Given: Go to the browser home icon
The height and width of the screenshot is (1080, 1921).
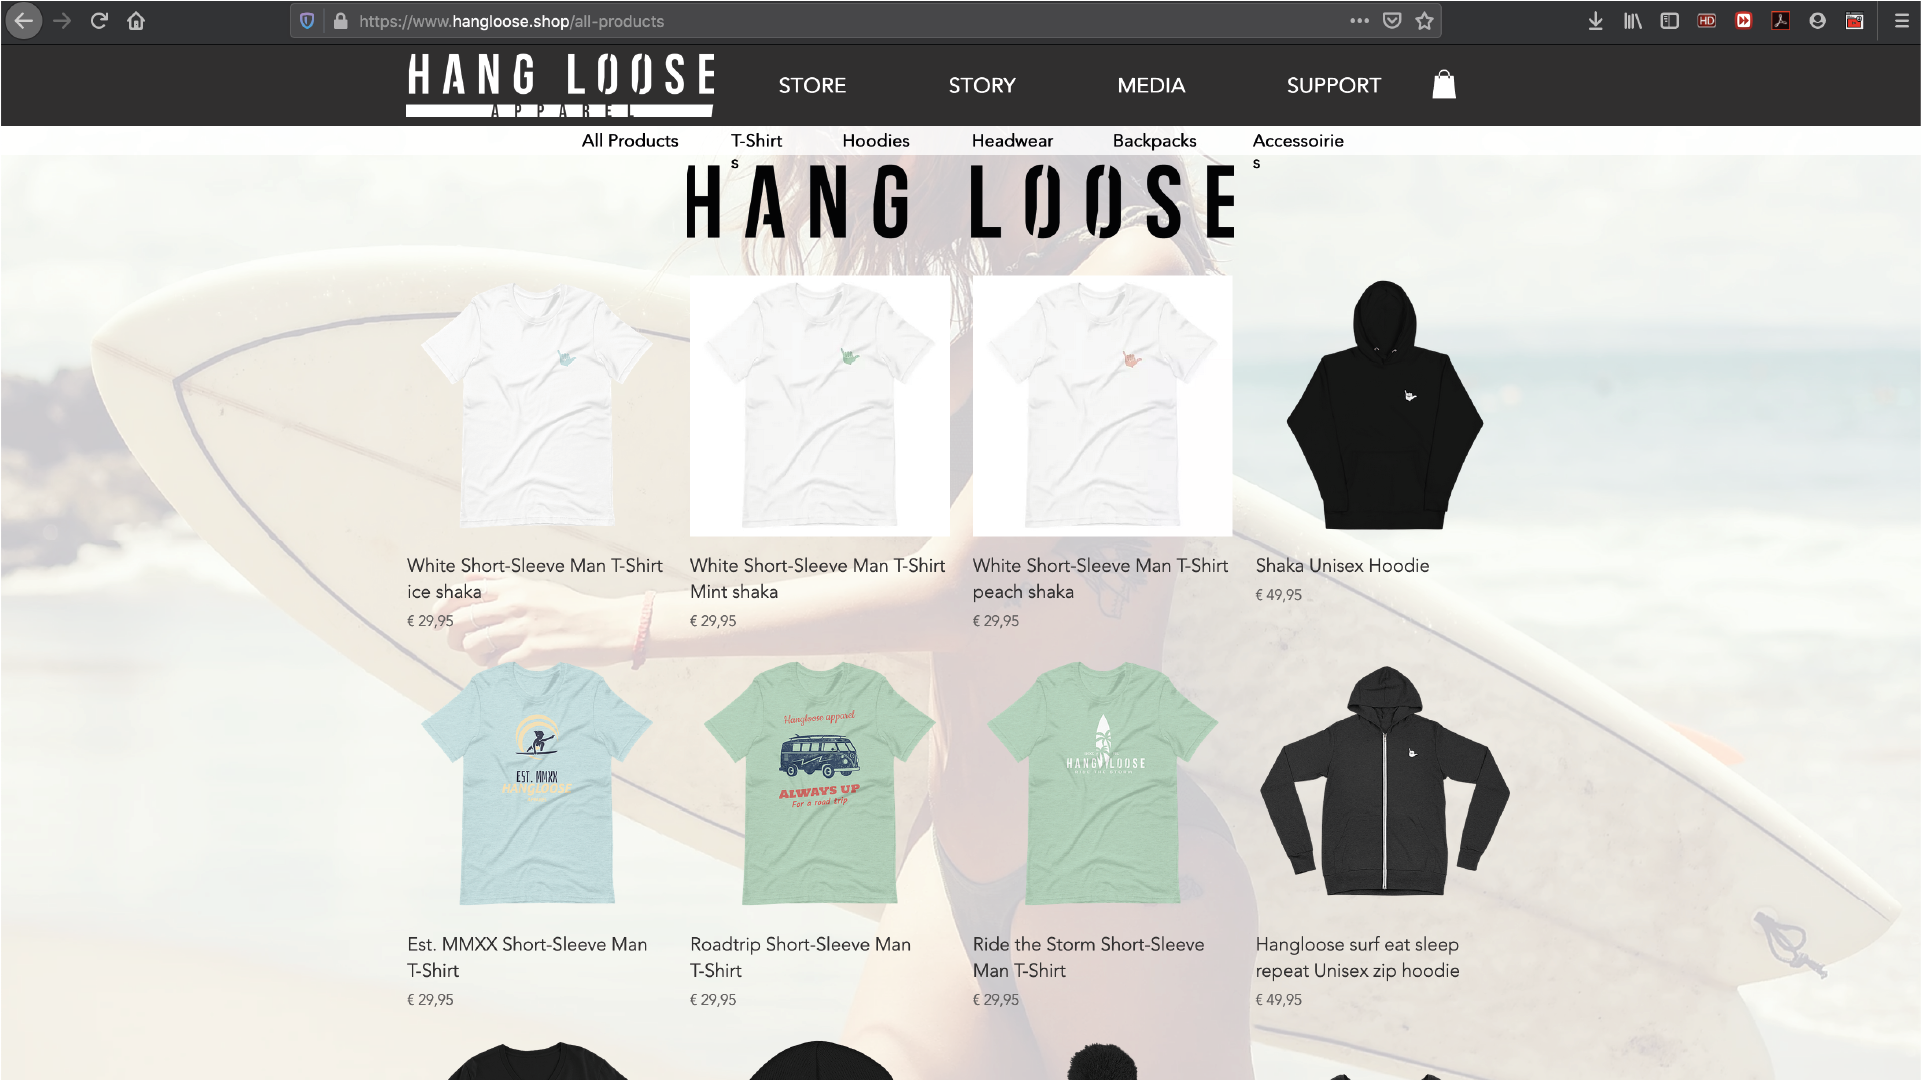Looking at the screenshot, I should pyautogui.click(x=136, y=21).
